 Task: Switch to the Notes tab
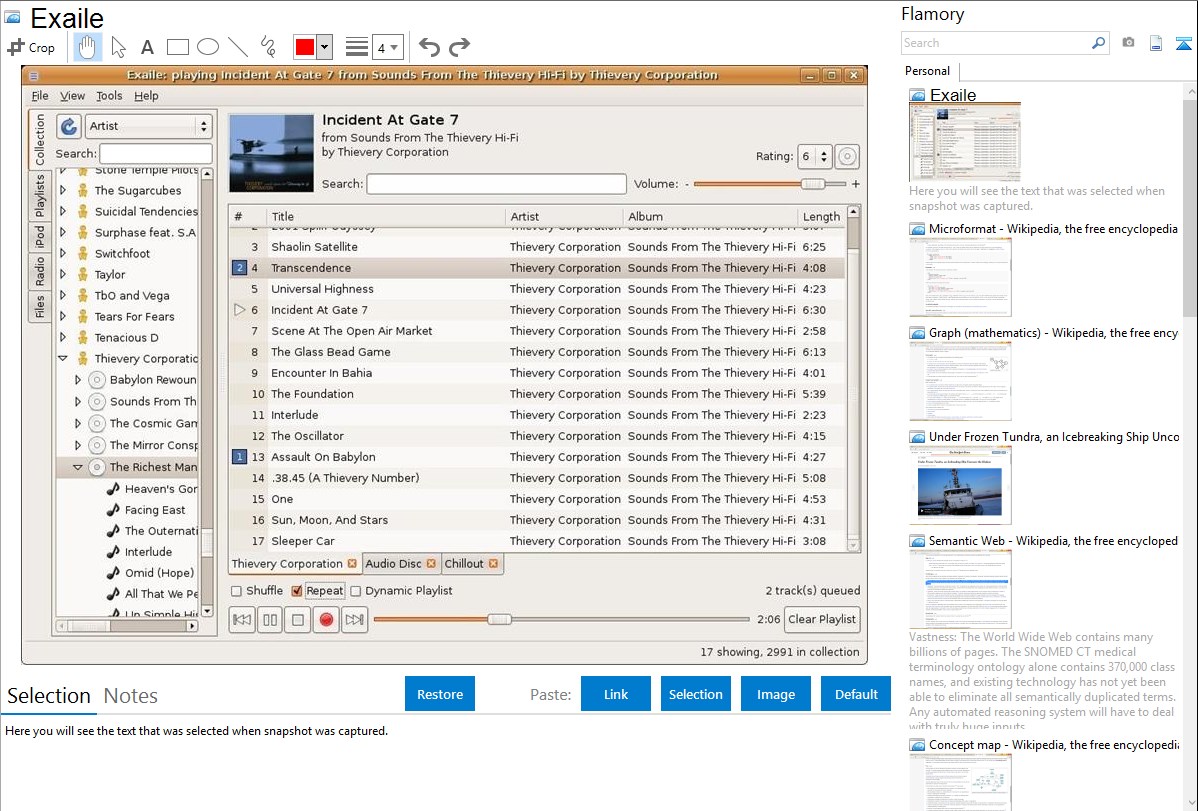coord(131,696)
